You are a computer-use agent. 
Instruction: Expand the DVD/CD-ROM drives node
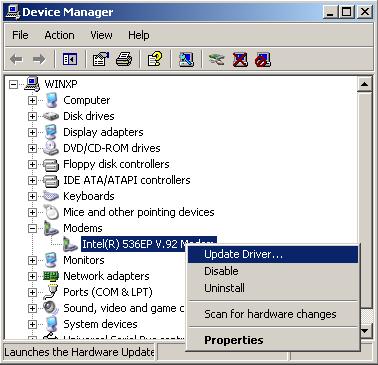(x=32, y=148)
